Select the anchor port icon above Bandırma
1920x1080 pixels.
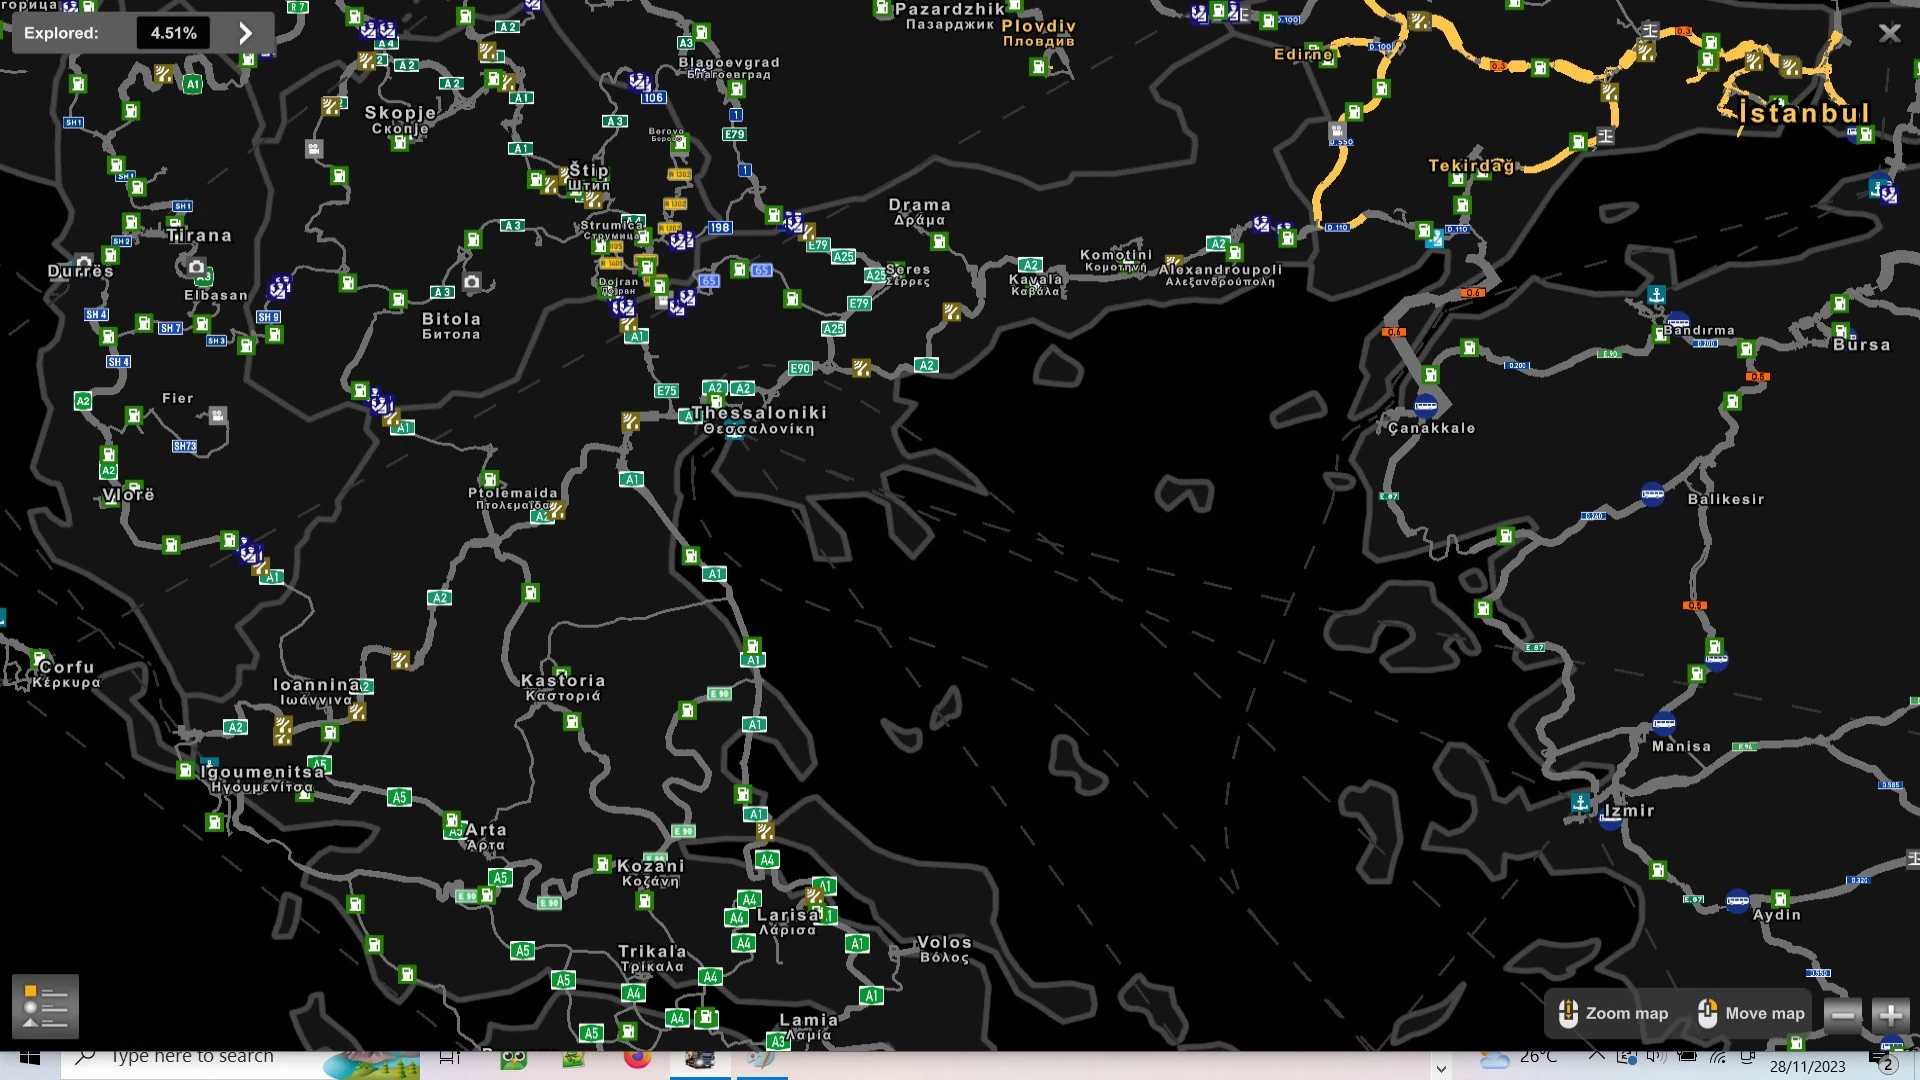[x=1657, y=295]
